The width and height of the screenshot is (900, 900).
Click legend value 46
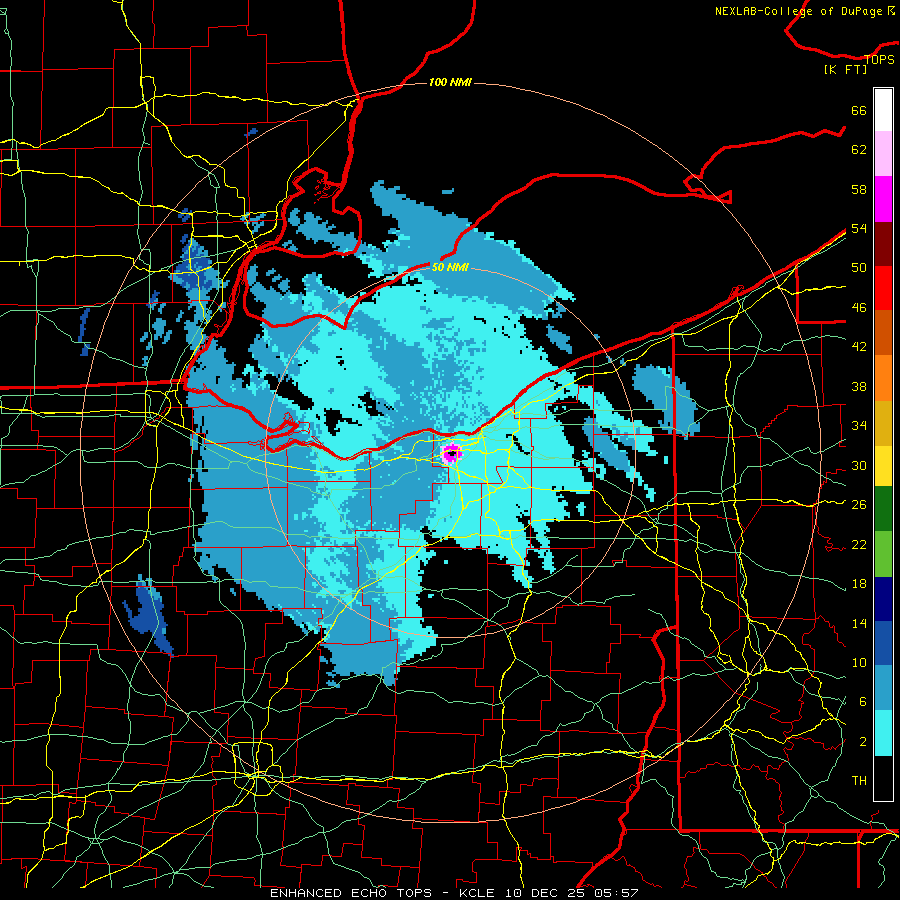point(859,308)
